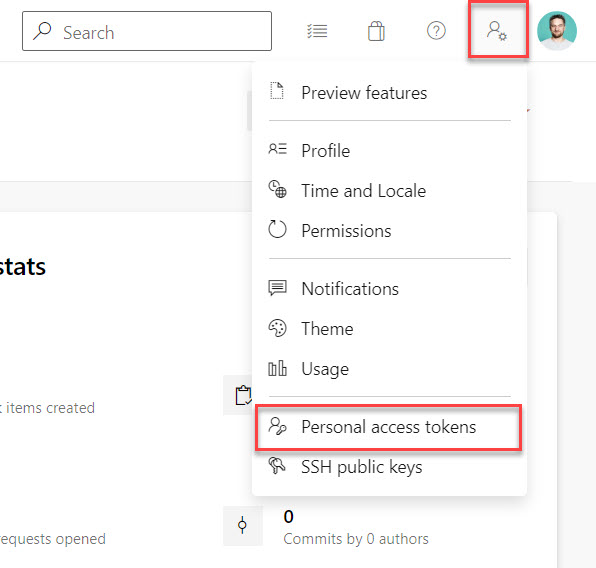This screenshot has height=568, width=596.
Task: Click the commits node icon
Action: [242, 525]
